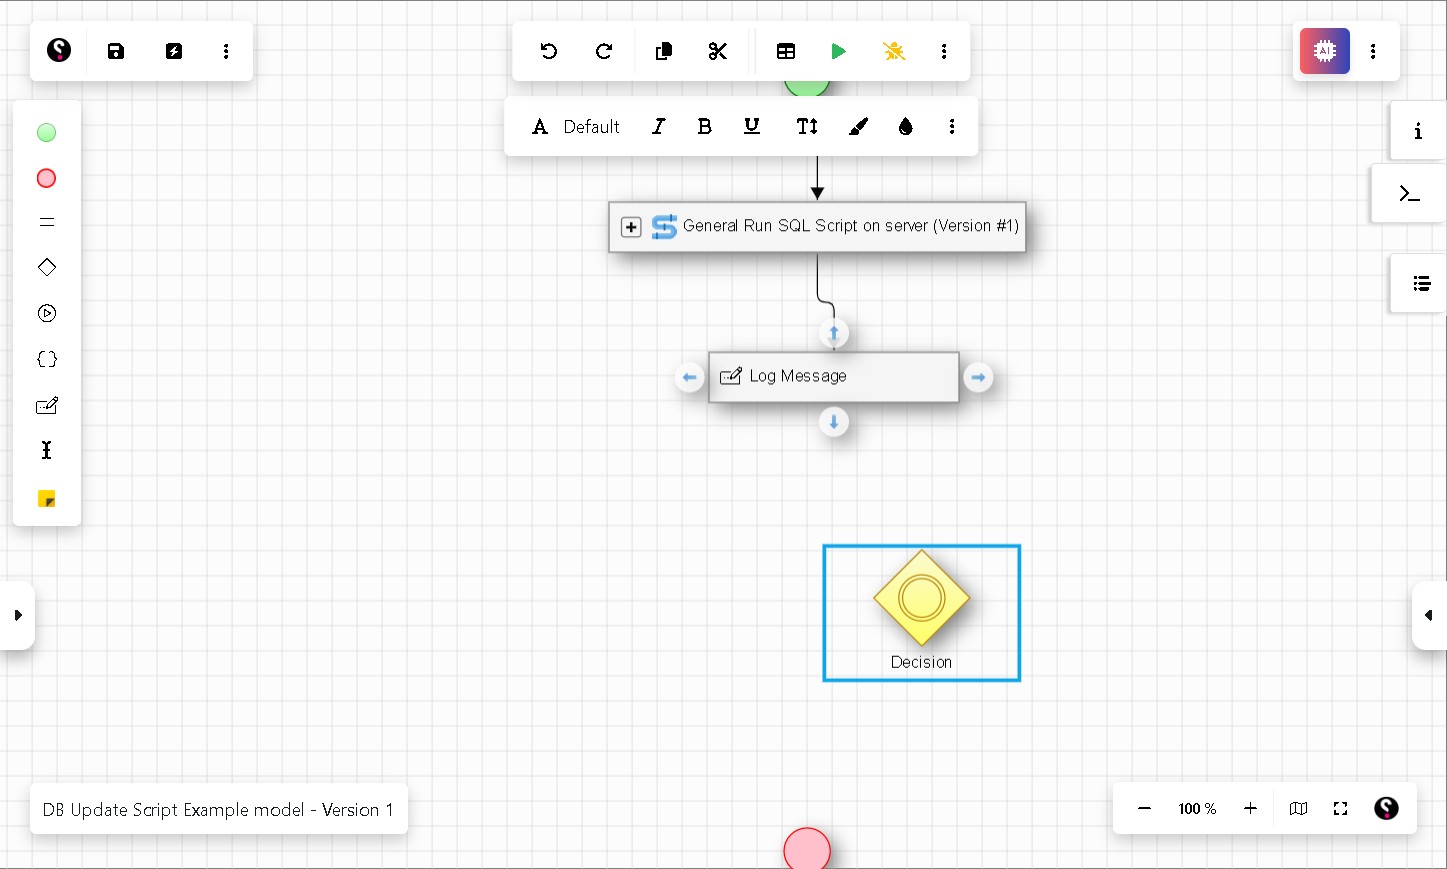The height and width of the screenshot is (869, 1447).
Task: Click Log Message's bottom connector arrow
Action: pyautogui.click(x=834, y=422)
